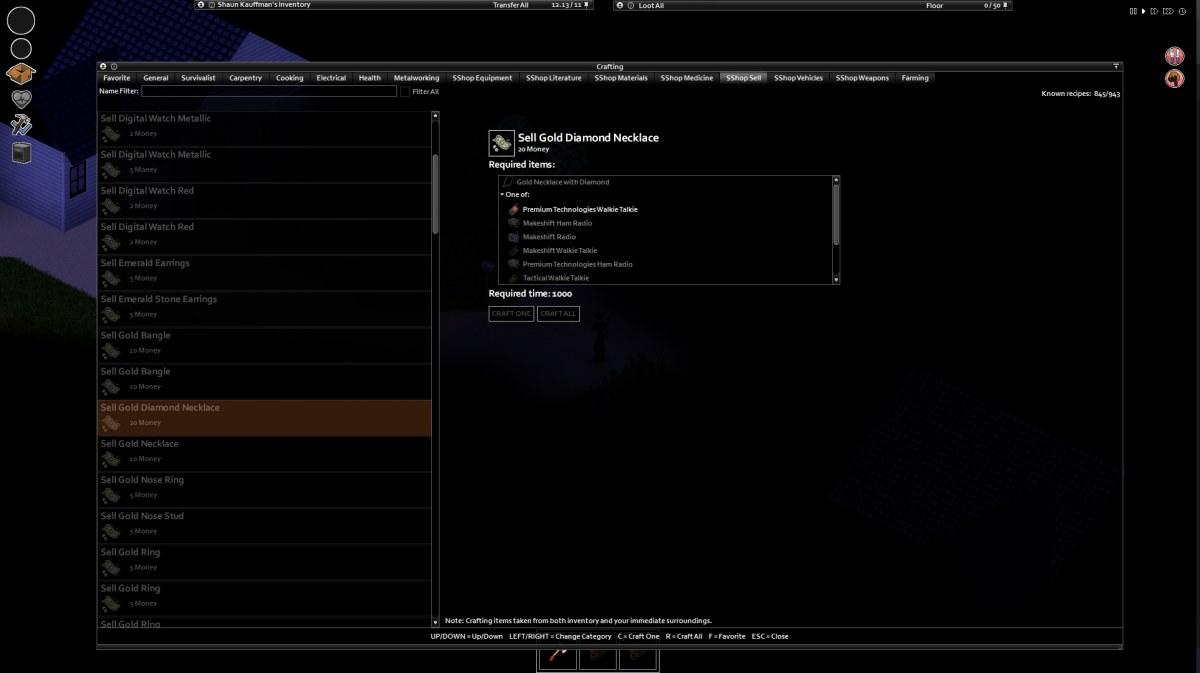Click the CRAFT ONE button
1200x673 pixels.
point(511,314)
